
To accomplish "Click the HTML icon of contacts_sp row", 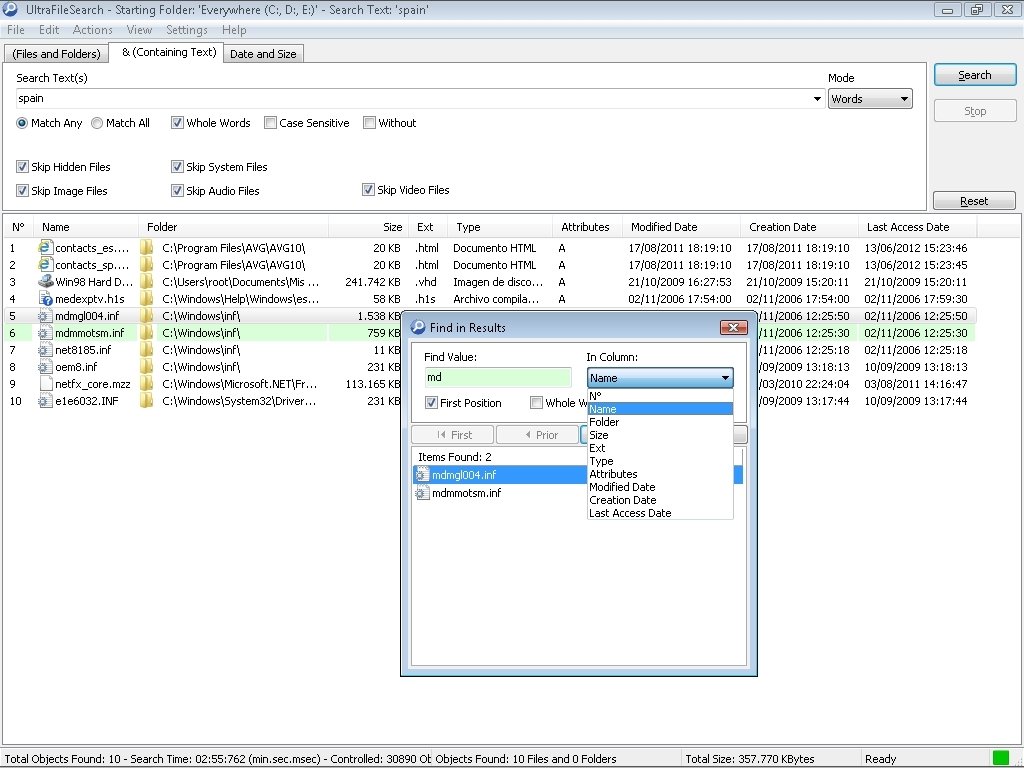I will 45,264.
